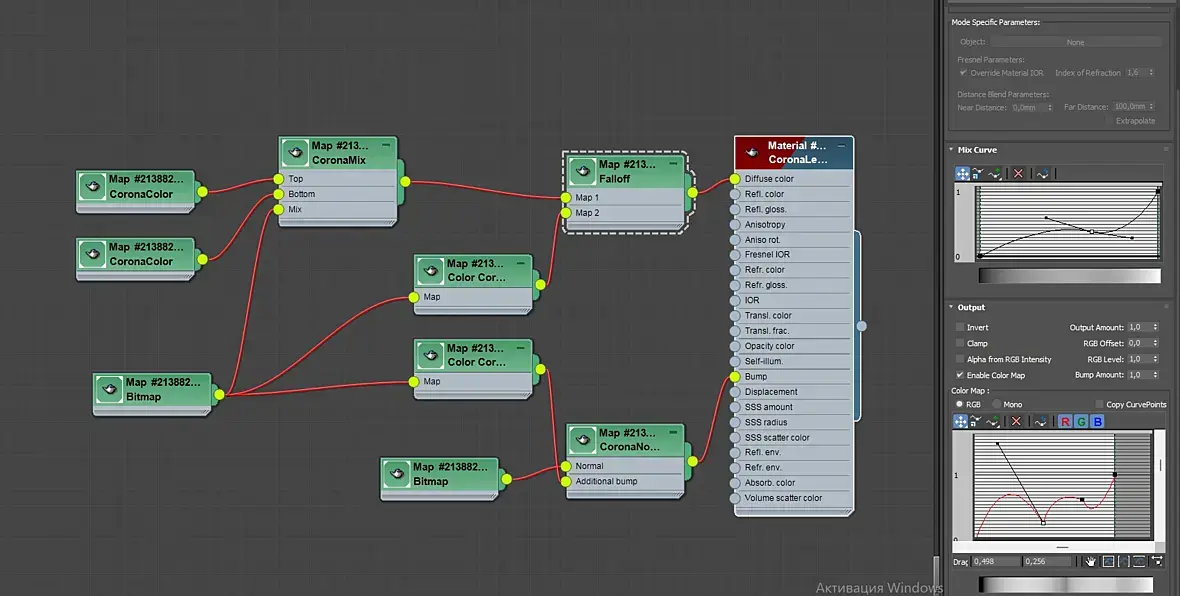Click the RGB Offset value field

click(x=1139, y=343)
